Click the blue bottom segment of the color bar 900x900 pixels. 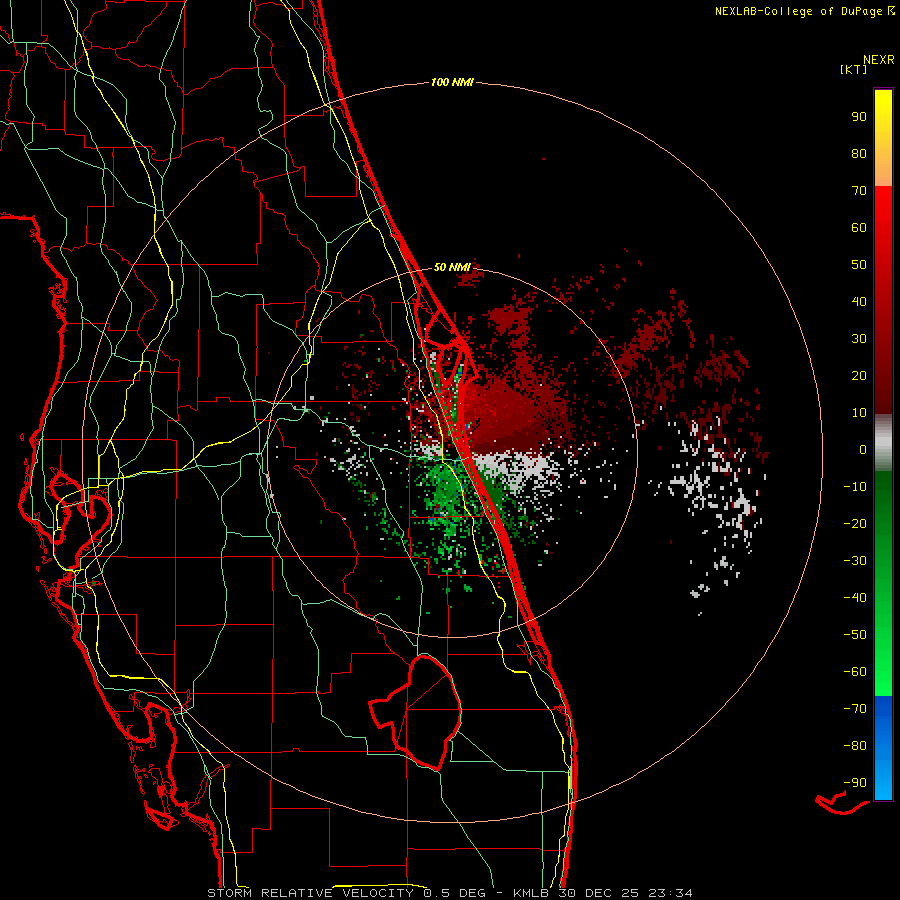(883, 748)
